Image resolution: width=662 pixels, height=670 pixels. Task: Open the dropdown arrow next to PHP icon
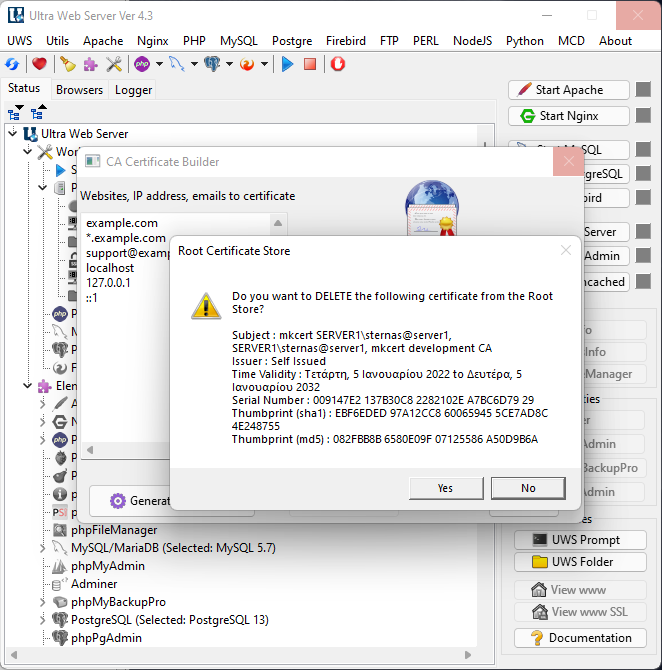(x=159, y=65)
